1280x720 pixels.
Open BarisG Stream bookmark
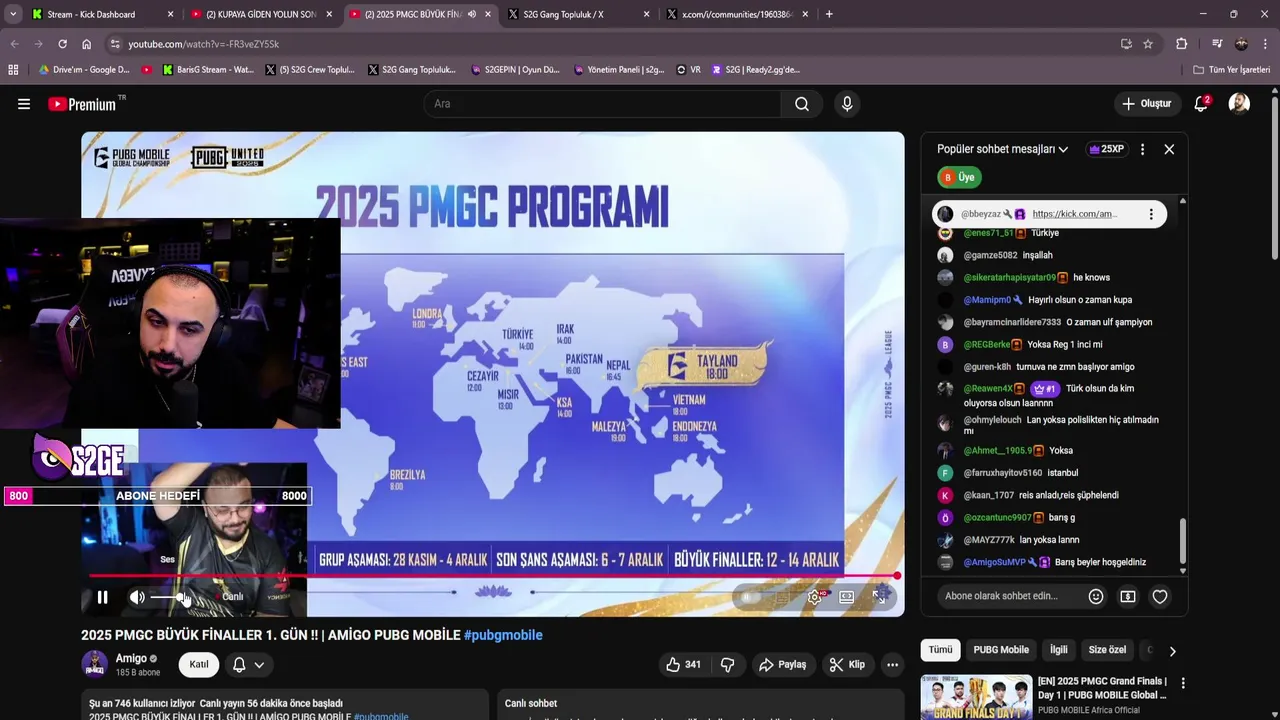click(206, 70)
